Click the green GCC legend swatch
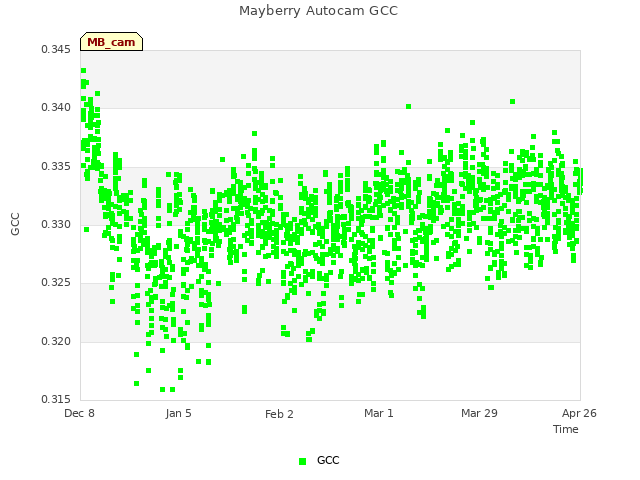The height and width of the screenshot is (480, 640). click(x=302, y=461)
